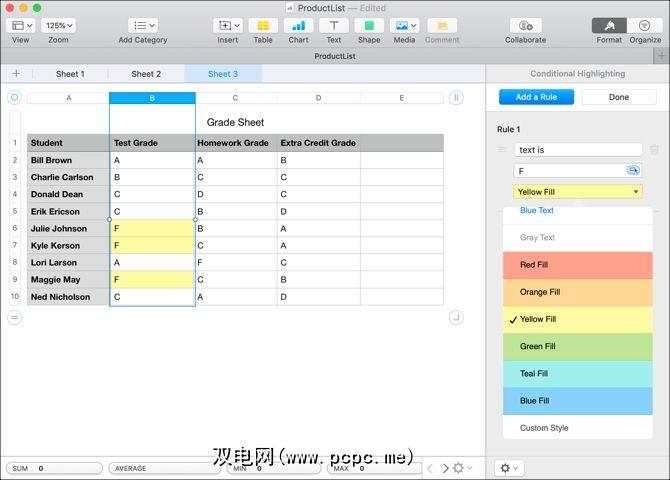Open the 125% Zoom dropdown
Viewport: 670px width, 480px height.
pos(59,26)
